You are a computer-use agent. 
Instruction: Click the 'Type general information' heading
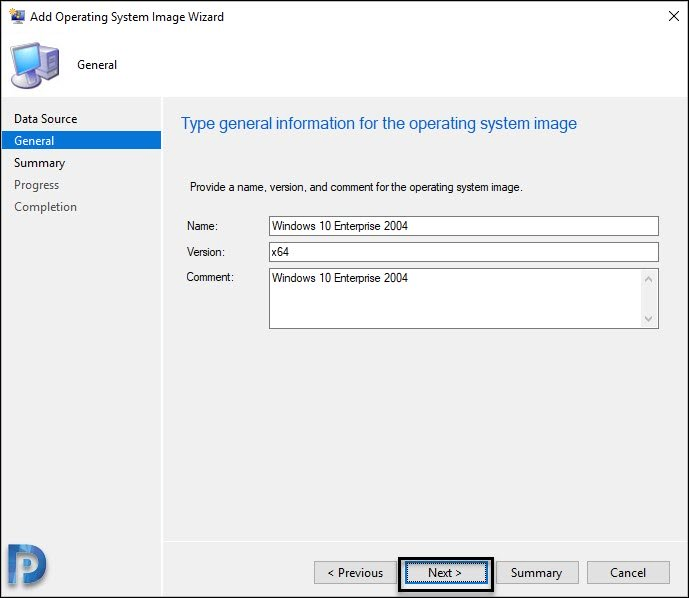pos(379,124)
